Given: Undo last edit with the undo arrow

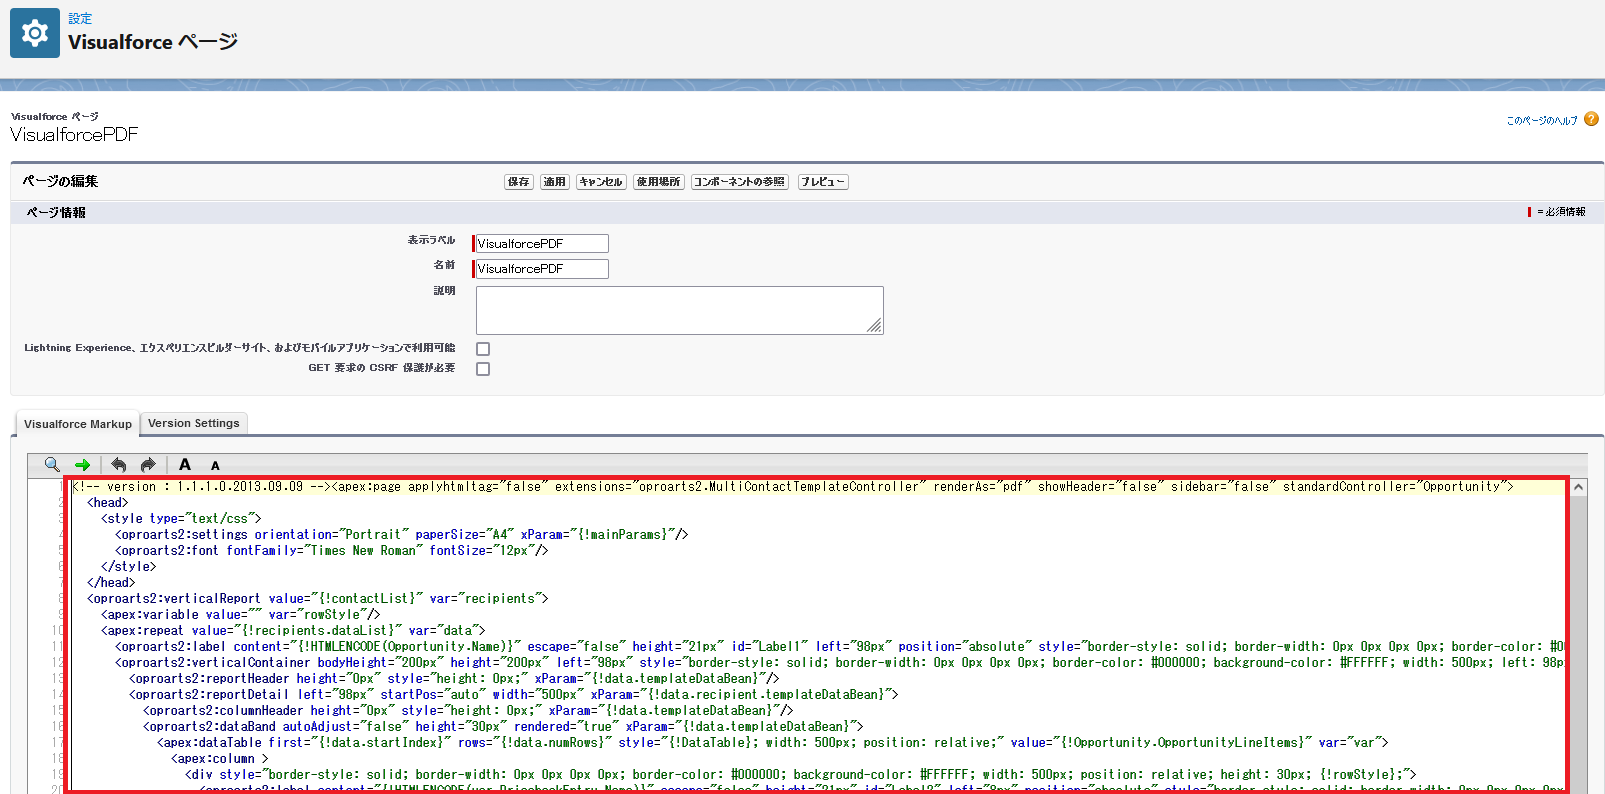Looking at the screenshot, I should [x=119, y=464].
